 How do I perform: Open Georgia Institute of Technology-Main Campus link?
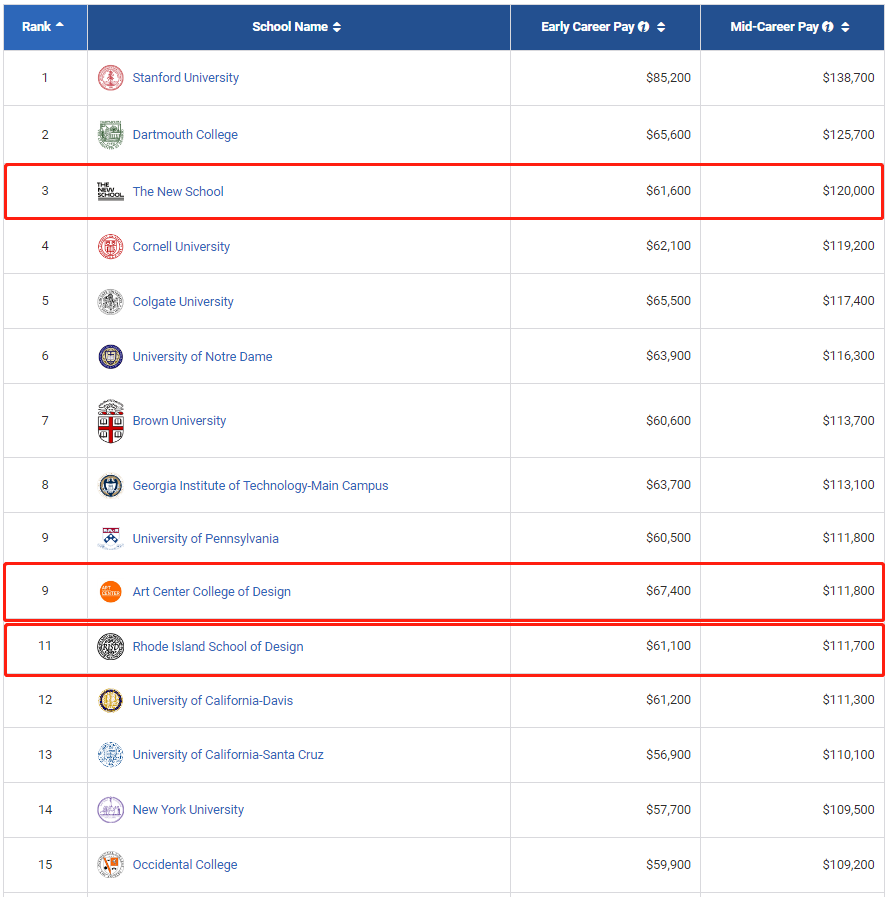260,486
